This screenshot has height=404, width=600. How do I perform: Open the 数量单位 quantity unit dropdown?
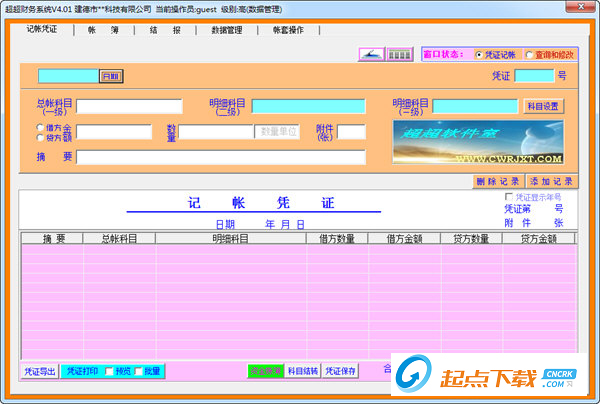278,132
